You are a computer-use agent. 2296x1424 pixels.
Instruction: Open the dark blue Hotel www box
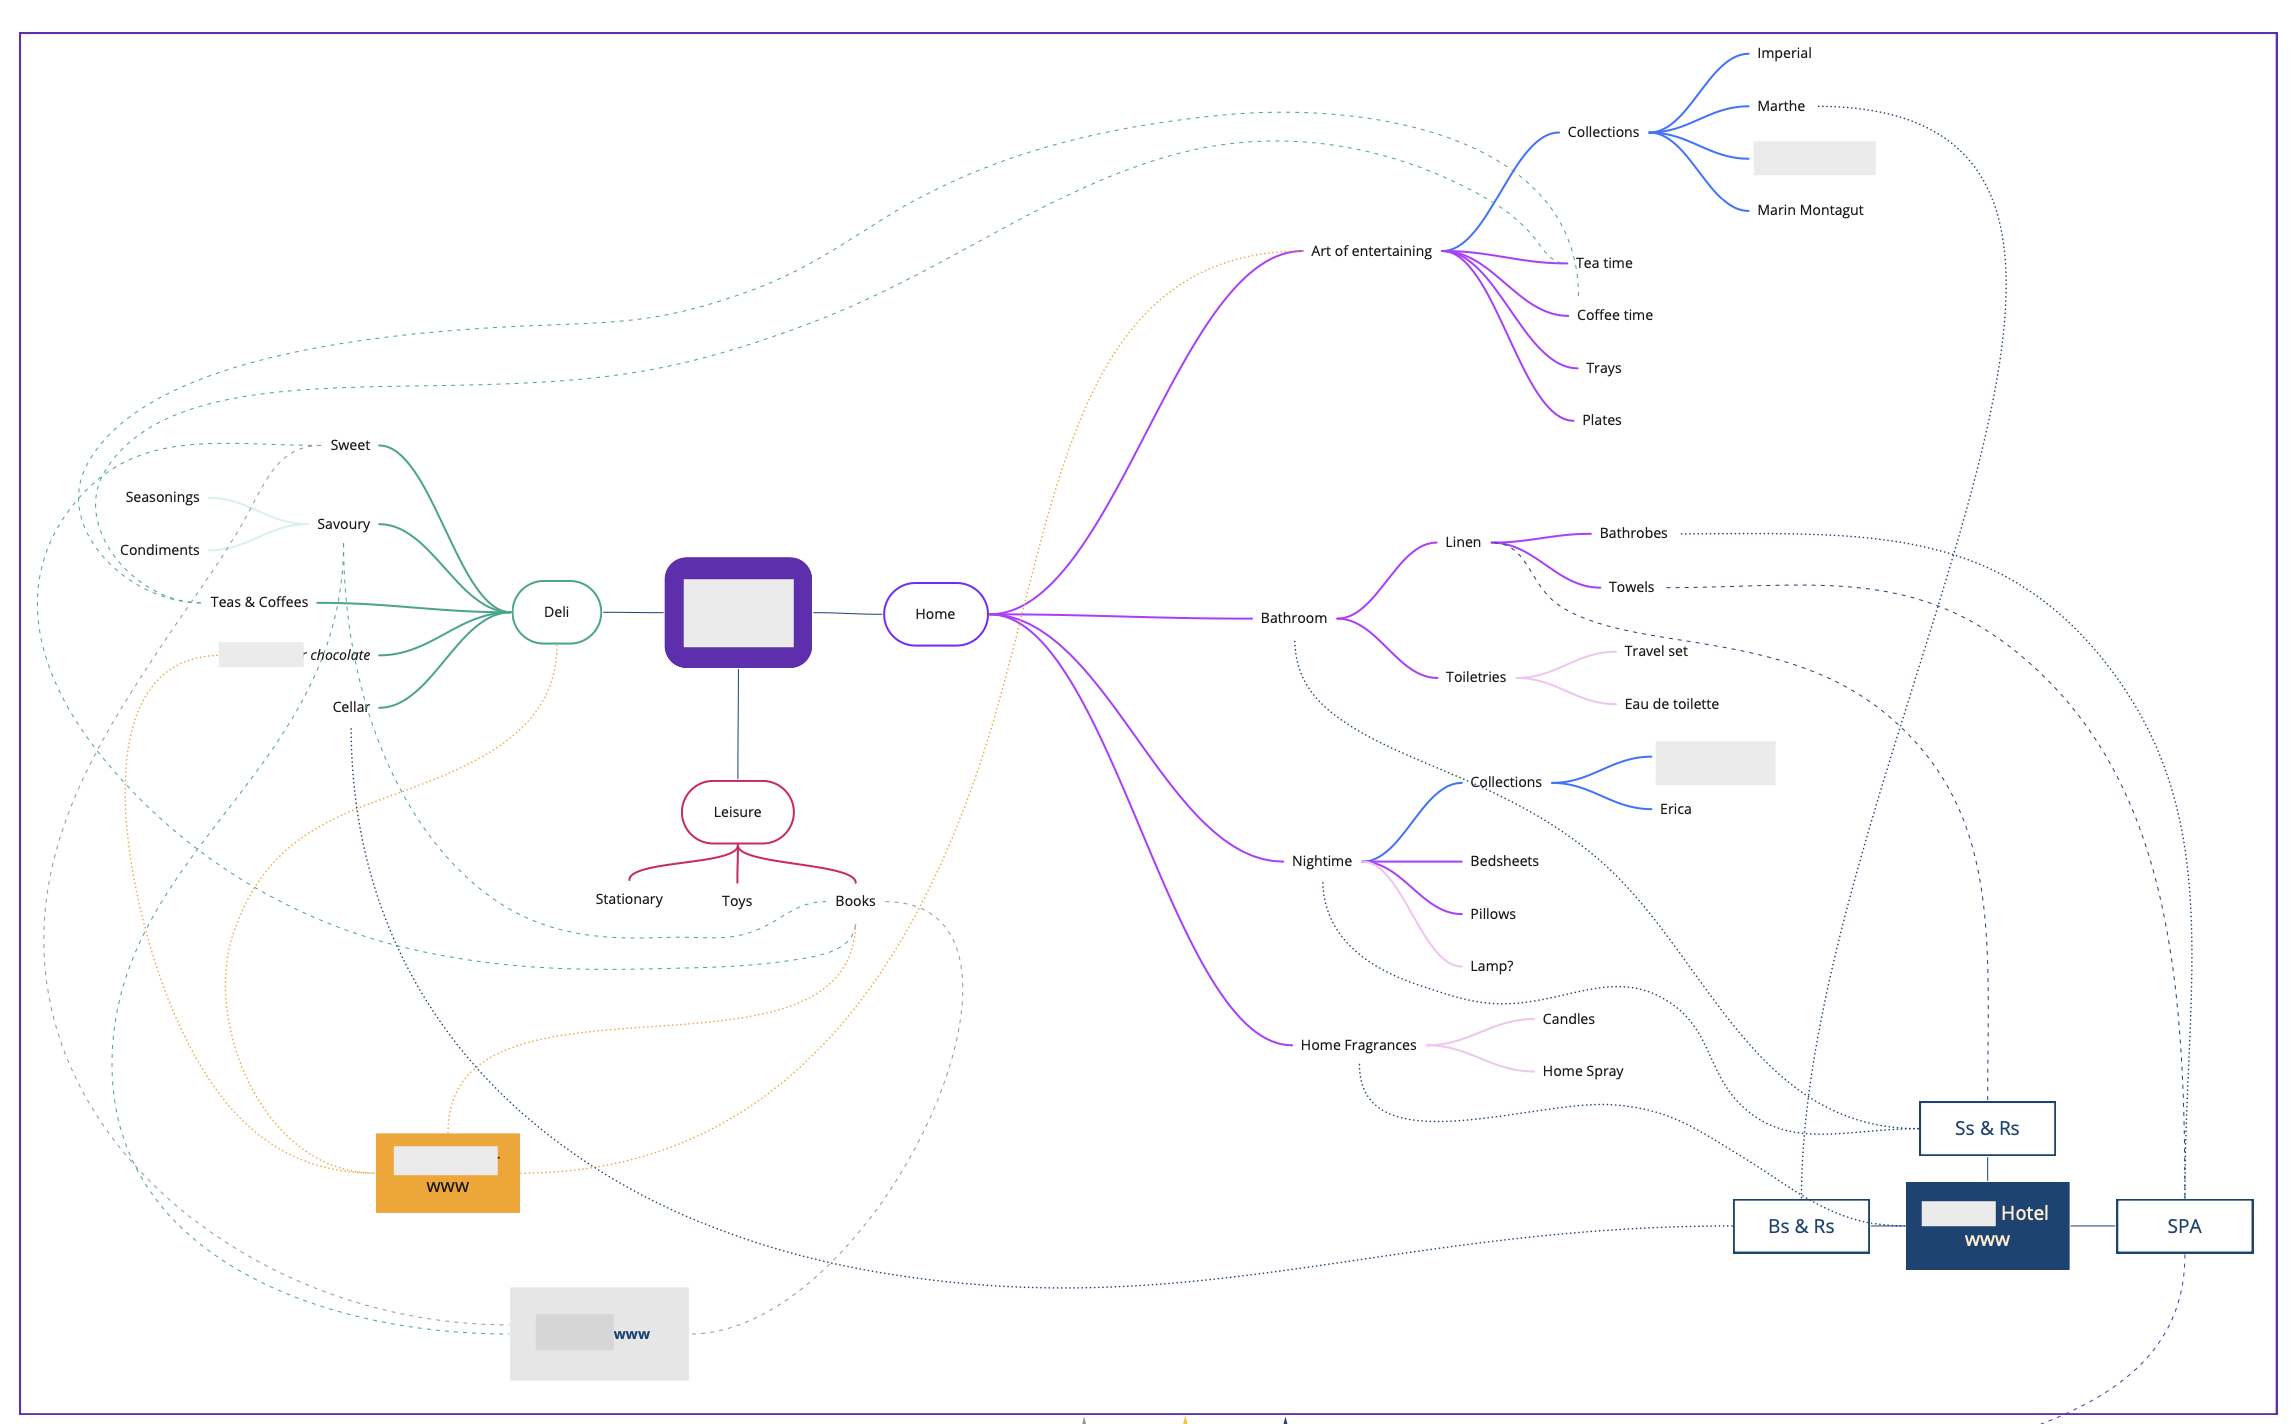(1986, 1226)
